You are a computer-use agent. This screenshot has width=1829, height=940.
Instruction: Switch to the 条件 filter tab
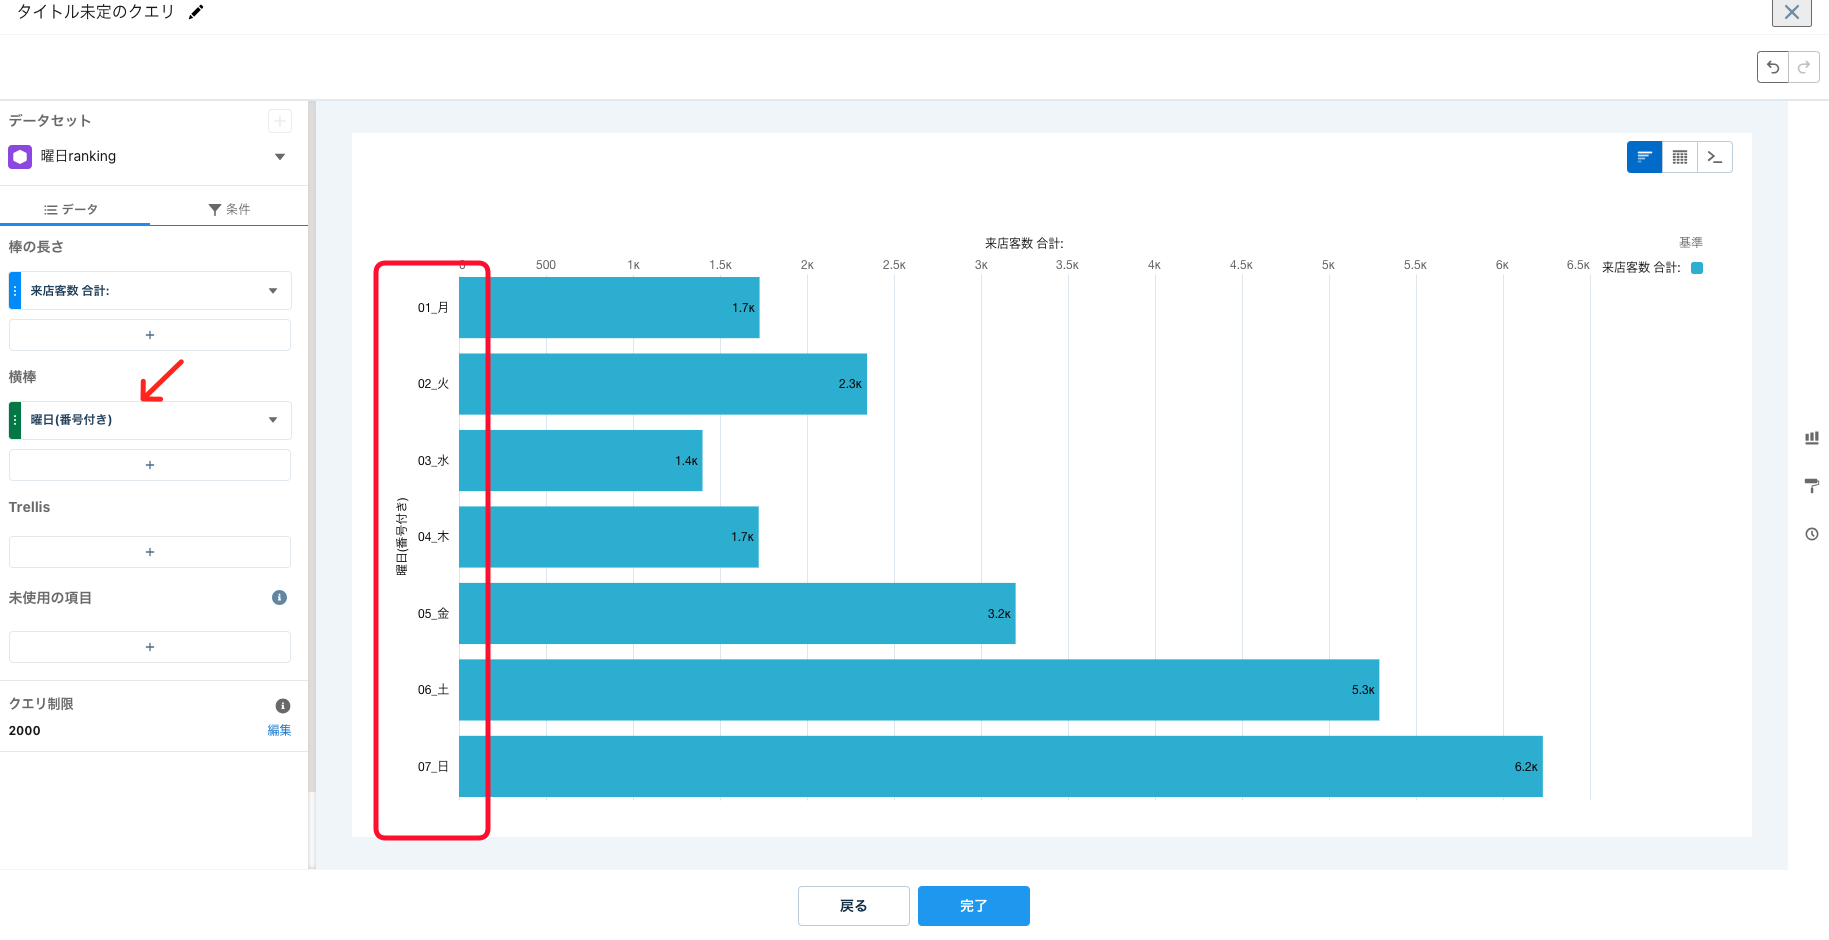[x=229, y=209]
